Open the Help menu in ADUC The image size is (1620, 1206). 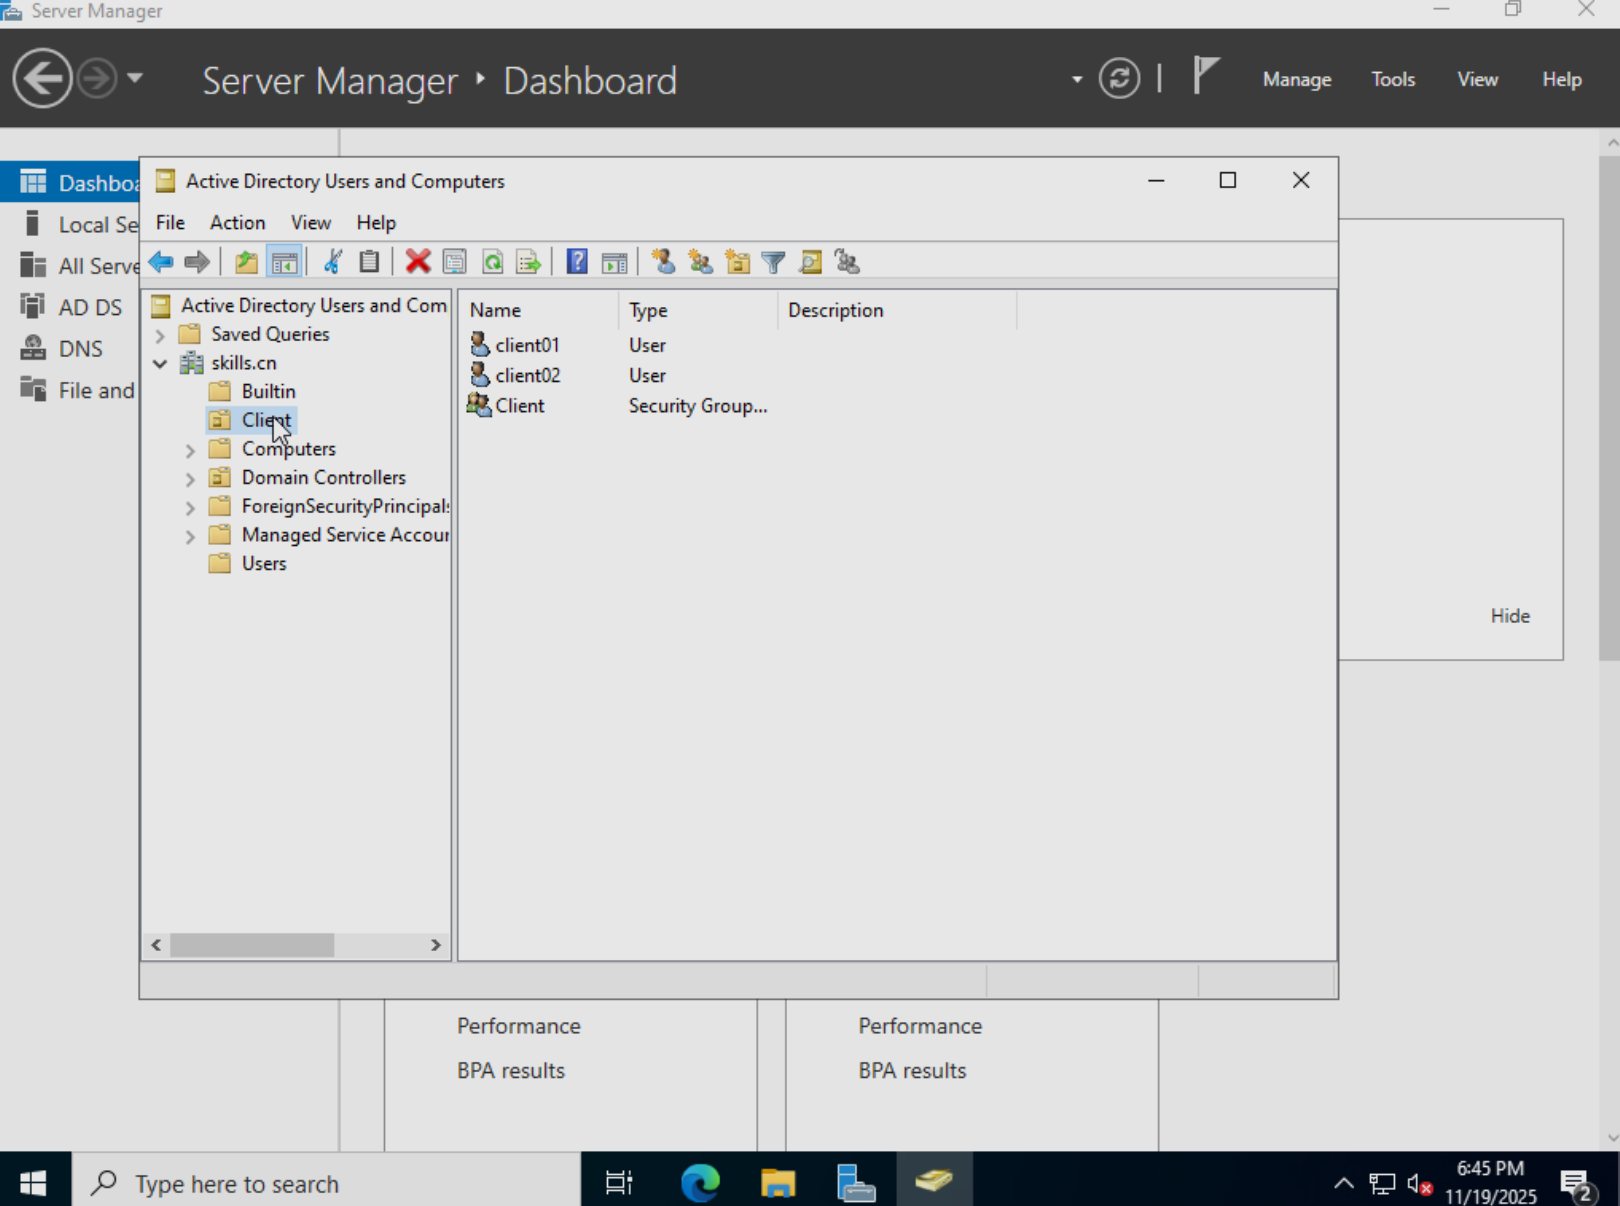[x=376, y=222]
